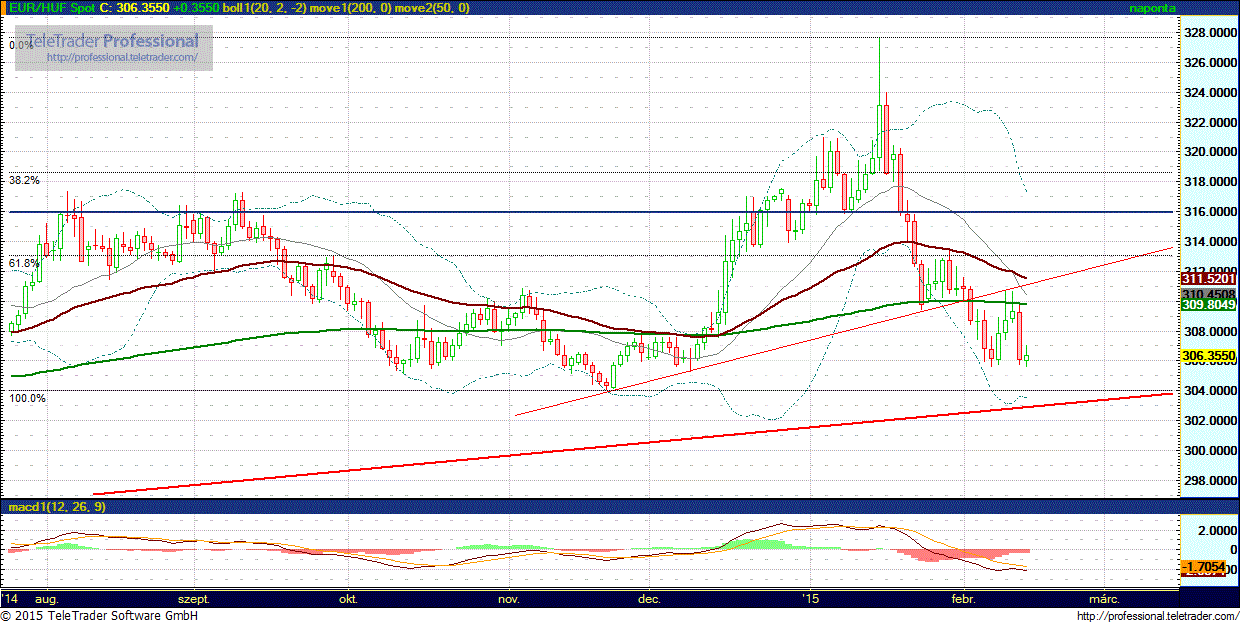Click the 322.0000 price axis label
The height and width of the screenshot is (625, 1240).
[x=1209, y=122]
